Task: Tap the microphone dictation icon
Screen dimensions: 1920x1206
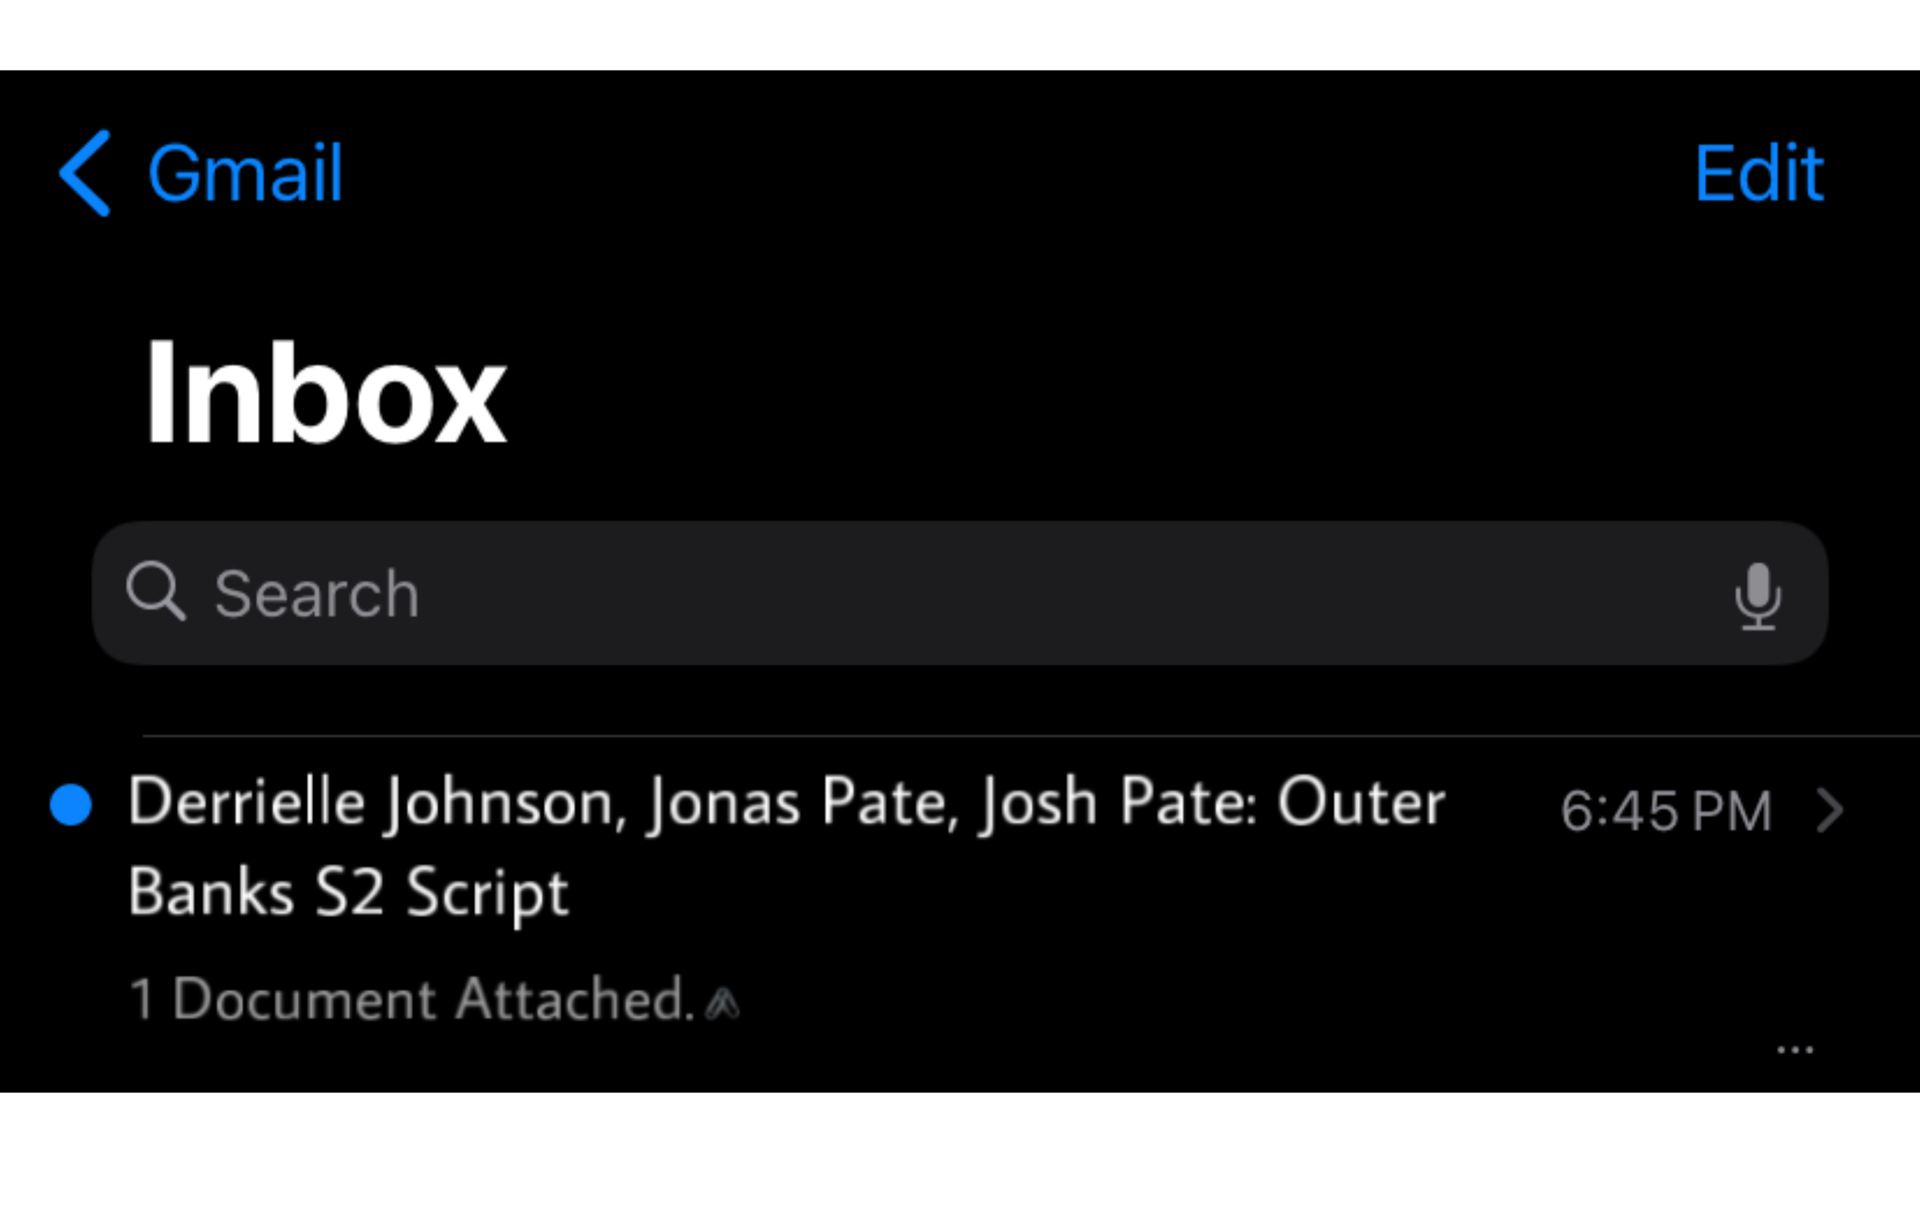Action: click(x=1757, y=596)
